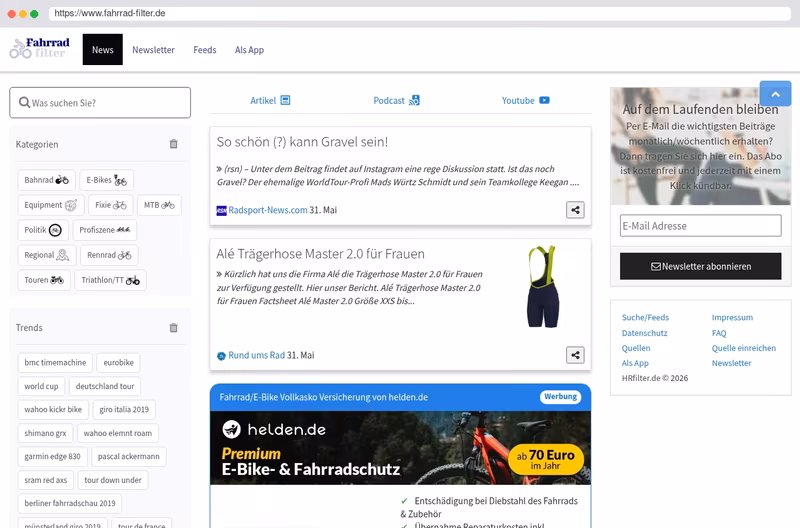Toggle the Equipment category filter
Viewport: 800px width, 528px height.
coord(51,205)
